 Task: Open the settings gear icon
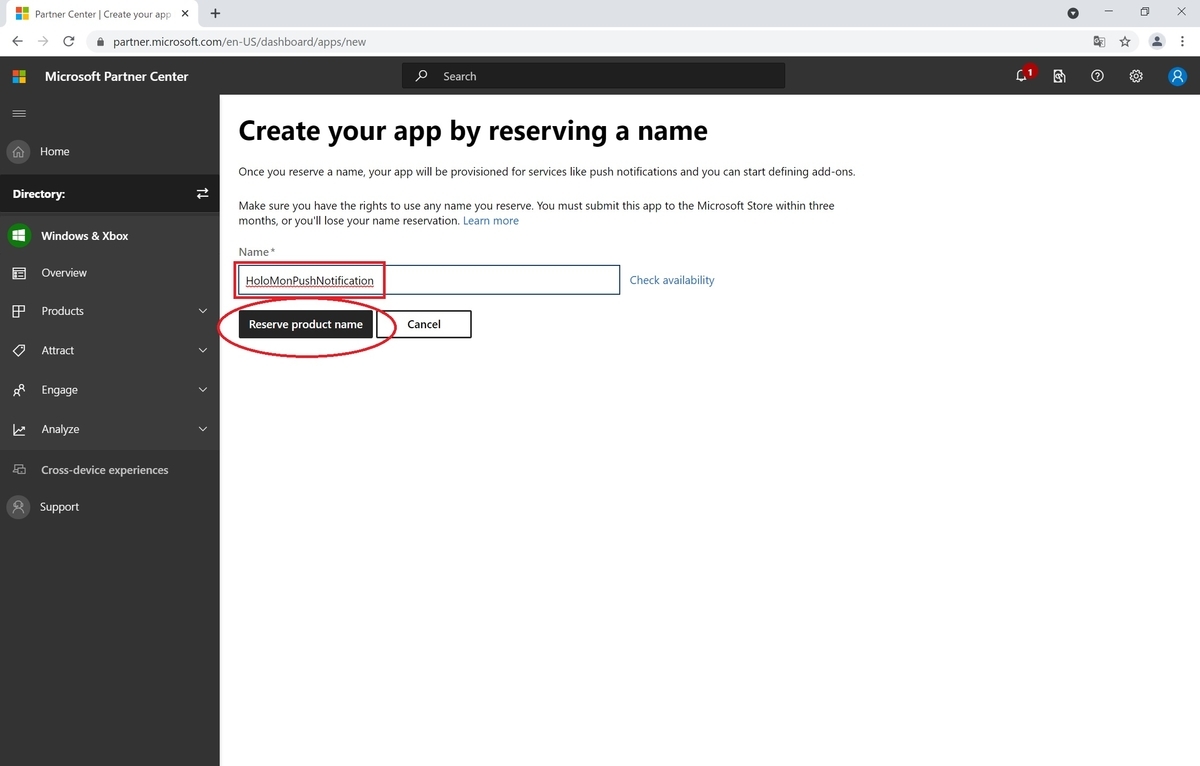click(1136, 76)
